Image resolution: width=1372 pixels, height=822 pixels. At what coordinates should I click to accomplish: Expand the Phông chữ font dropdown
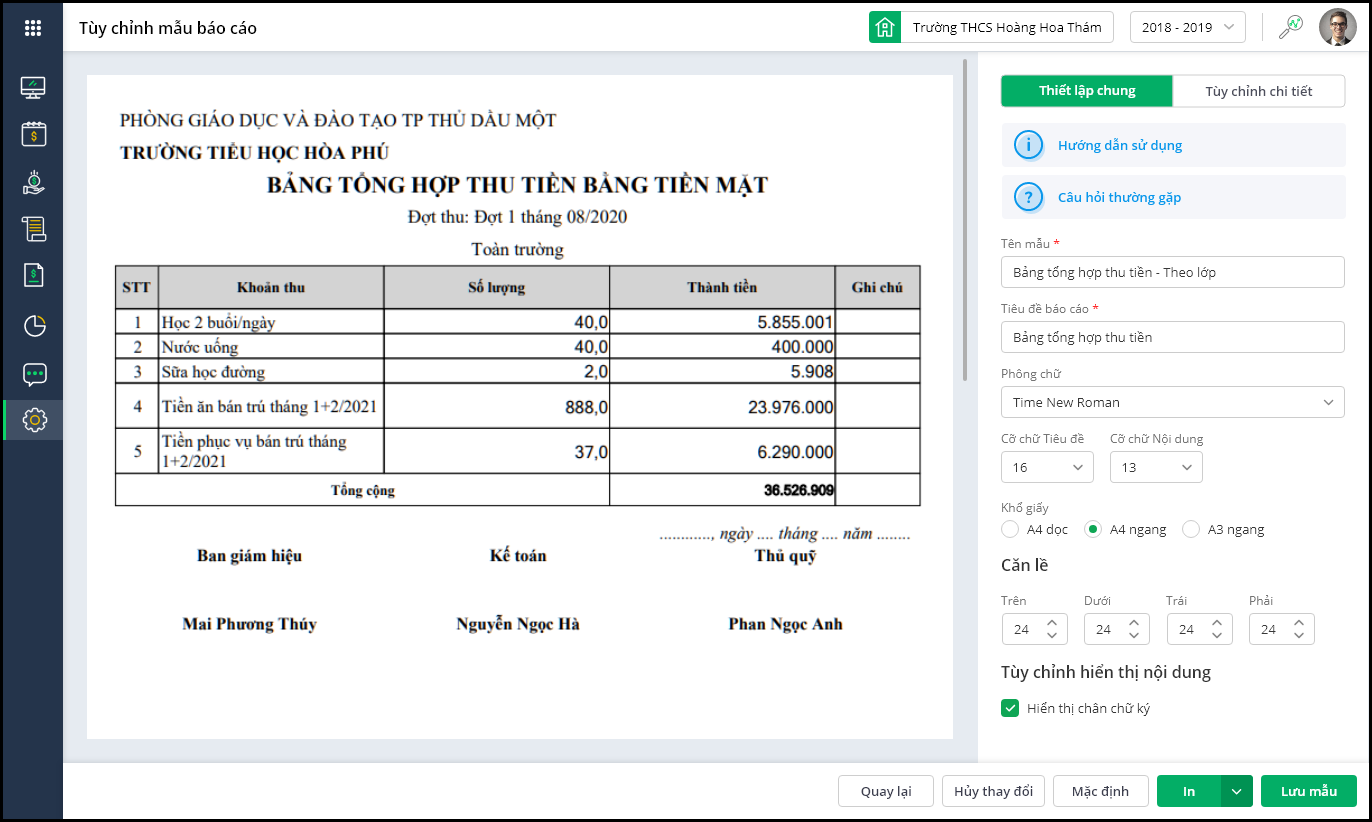1172,402
